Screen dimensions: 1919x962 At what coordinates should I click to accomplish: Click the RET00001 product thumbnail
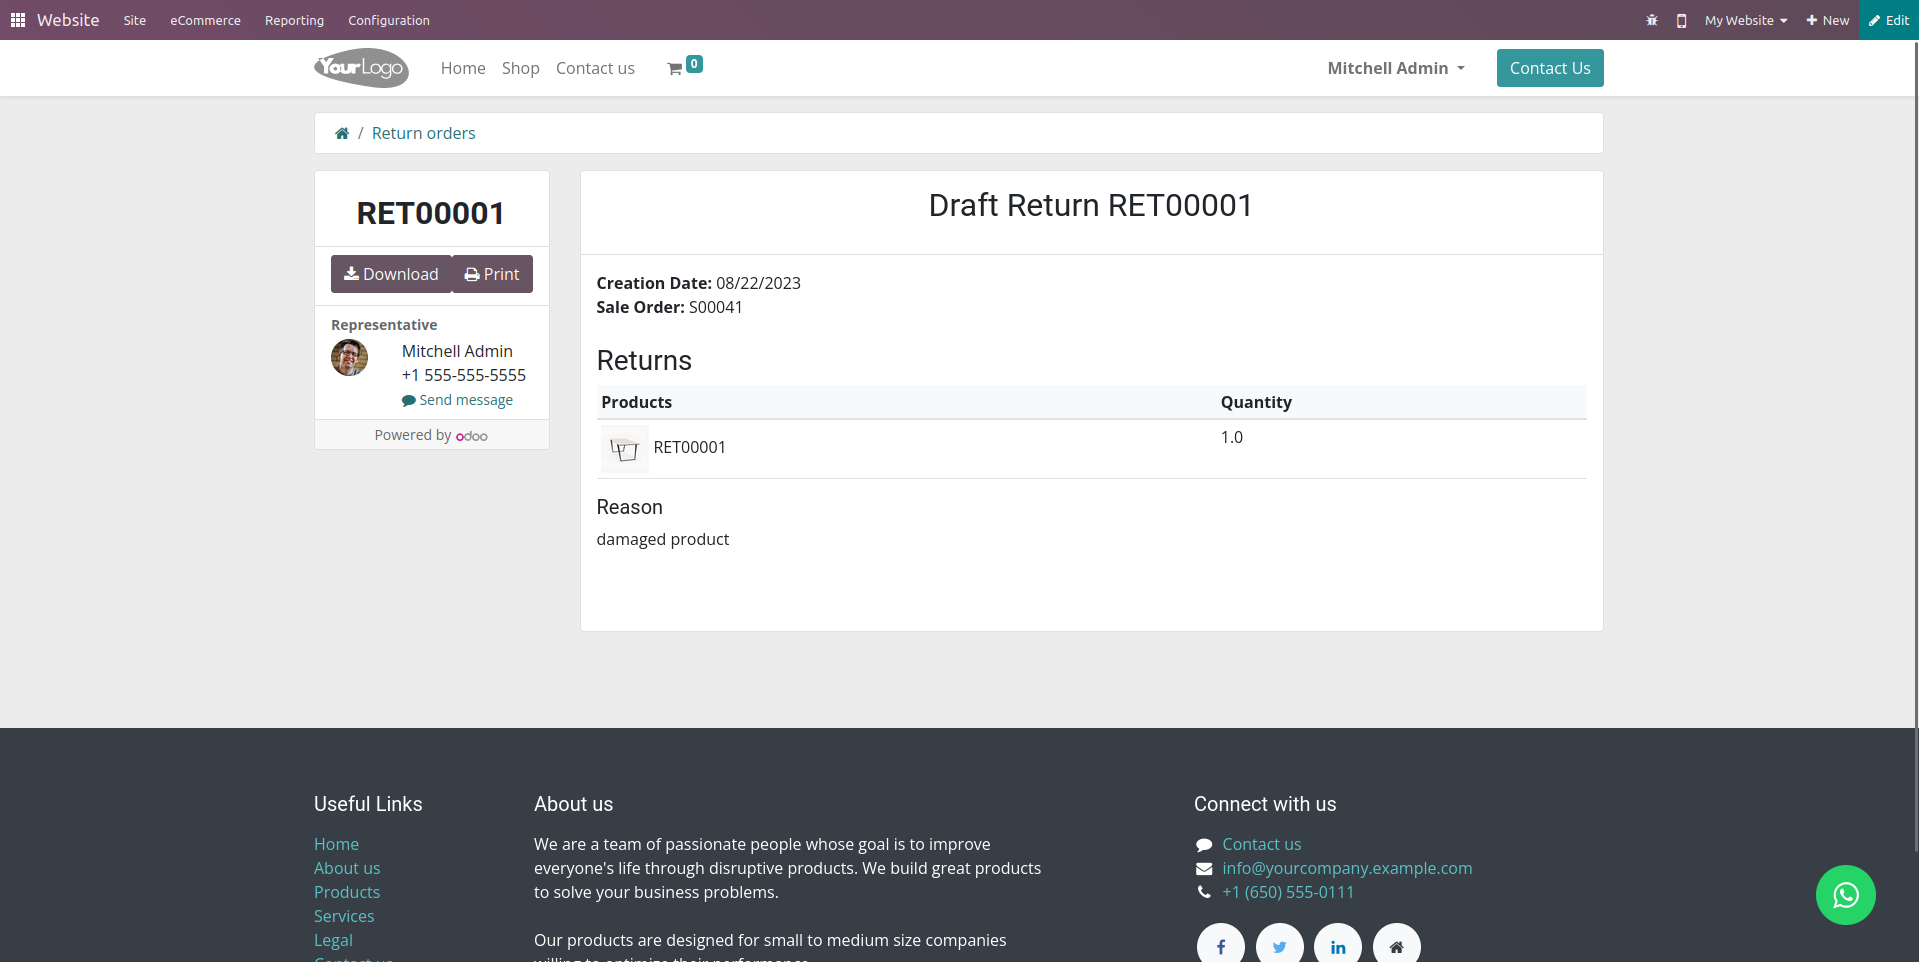click(x=625, y=449)
